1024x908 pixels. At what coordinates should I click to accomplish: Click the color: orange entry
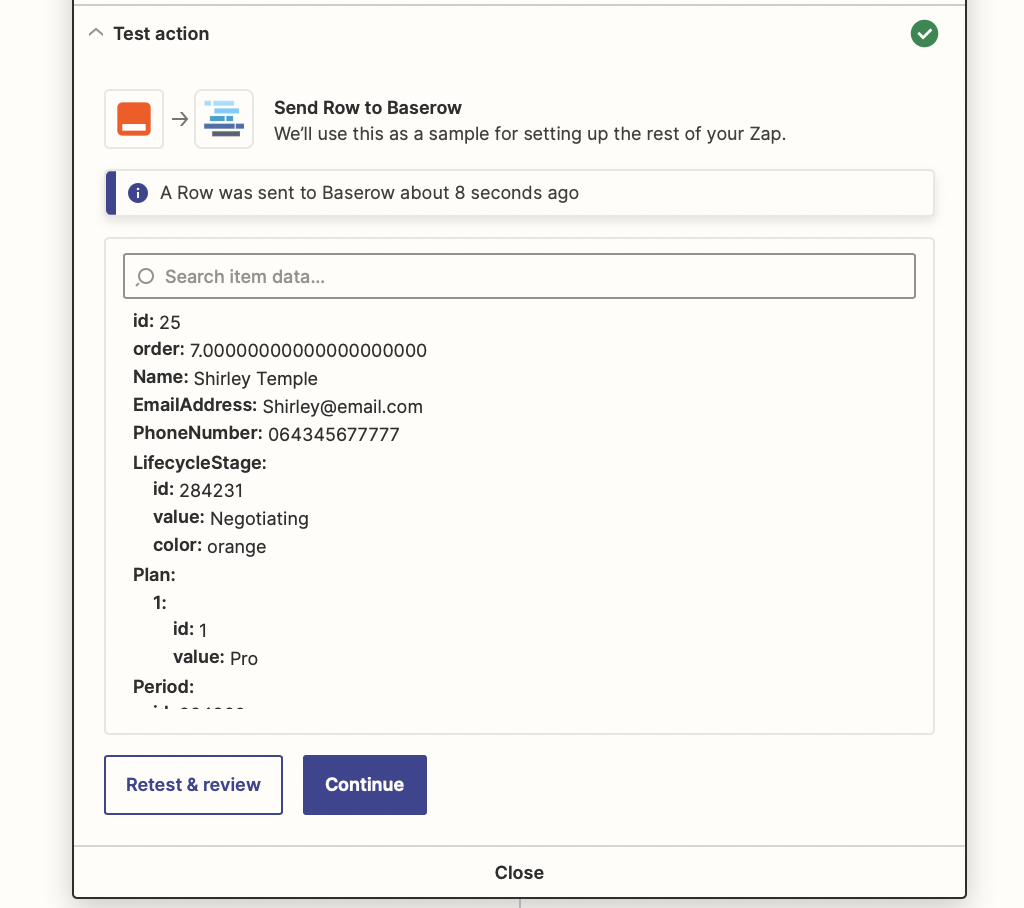point(210,546)
